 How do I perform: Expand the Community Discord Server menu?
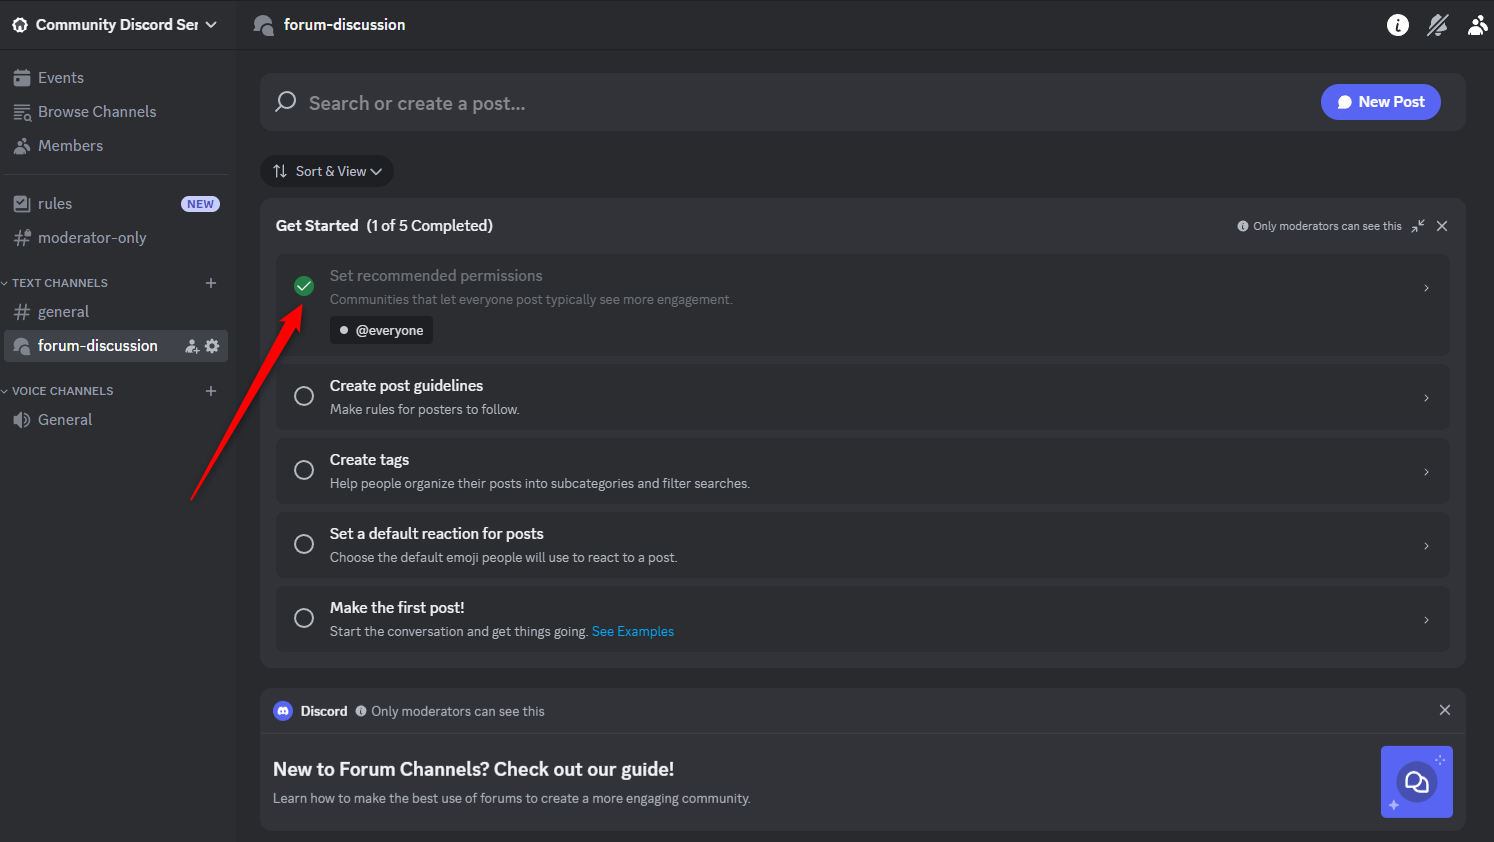(x=116, y=25)
